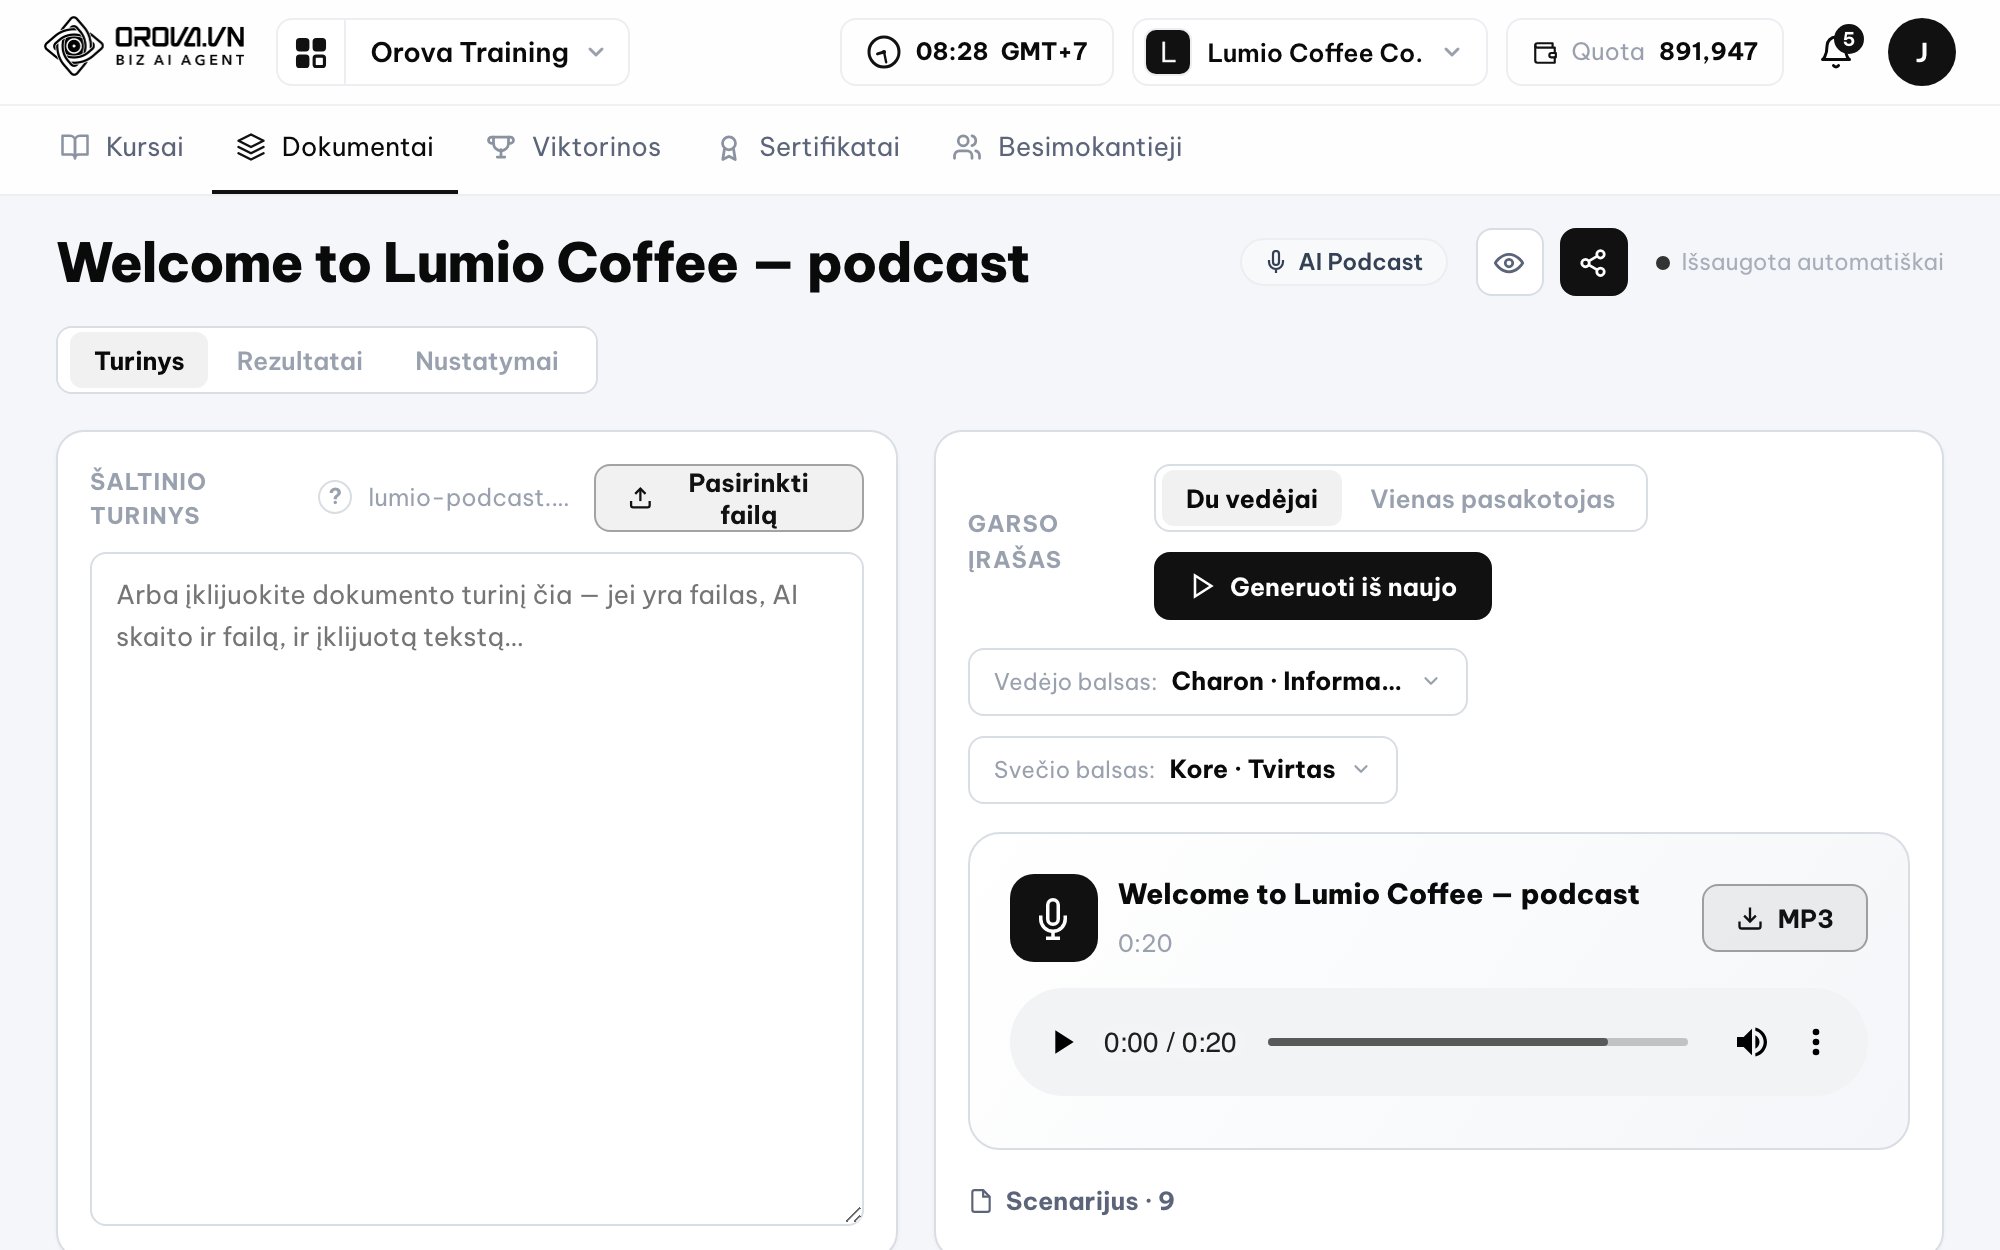2000x1250 pixels.
Task: Open the Lumio Coffee Co. company dropdown
Action: tap(1310, 52)
